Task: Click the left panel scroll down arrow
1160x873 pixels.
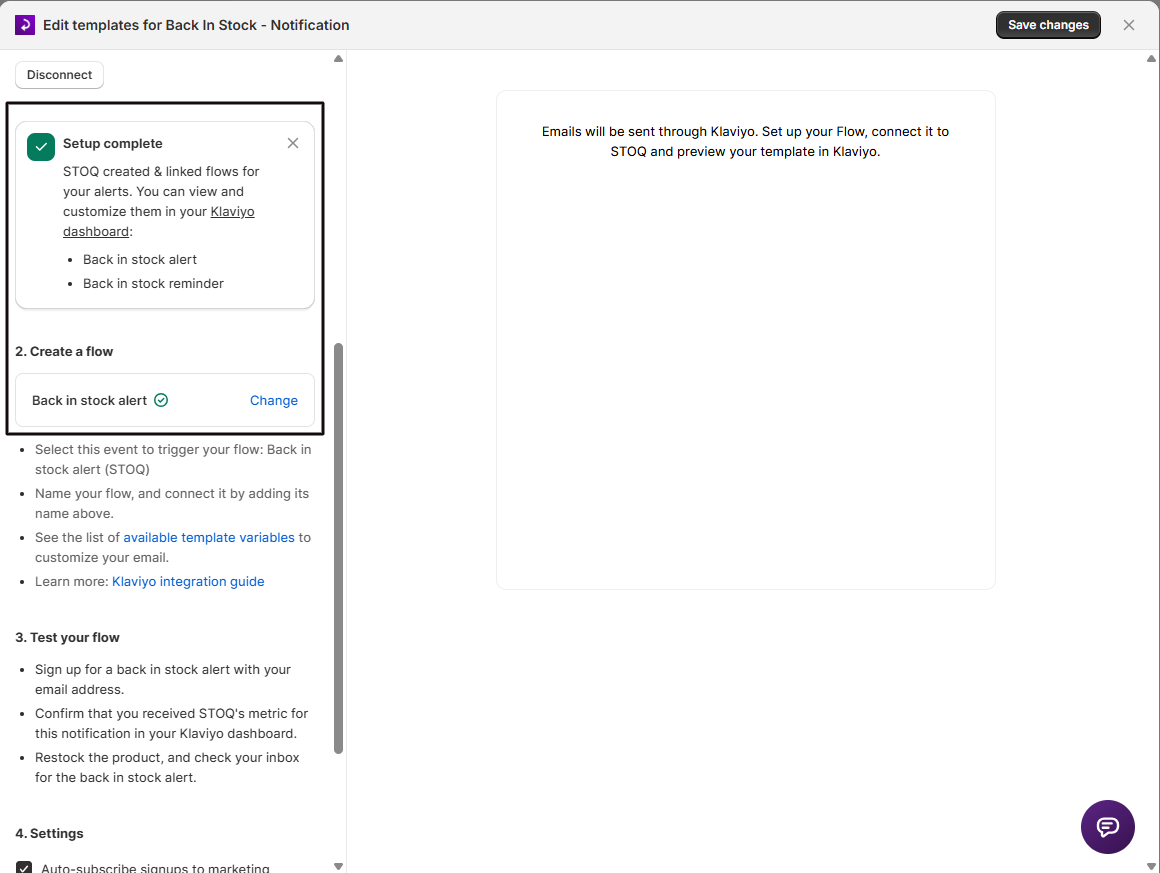Action: (x=338, y=866)
